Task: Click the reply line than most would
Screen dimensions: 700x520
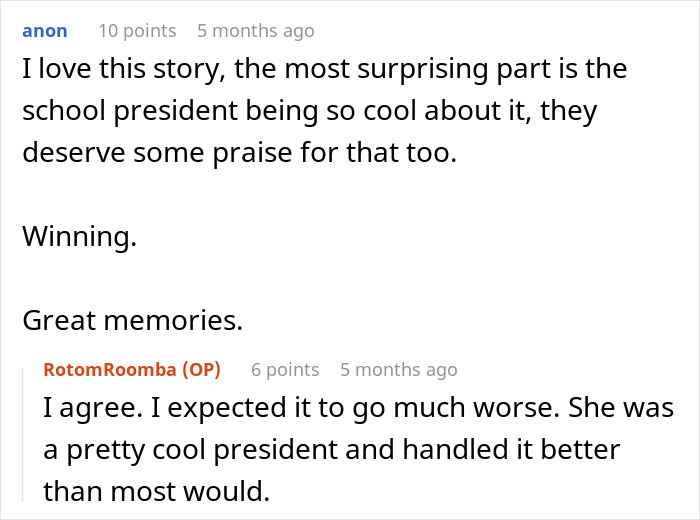Action: click(x=157, y=491)
